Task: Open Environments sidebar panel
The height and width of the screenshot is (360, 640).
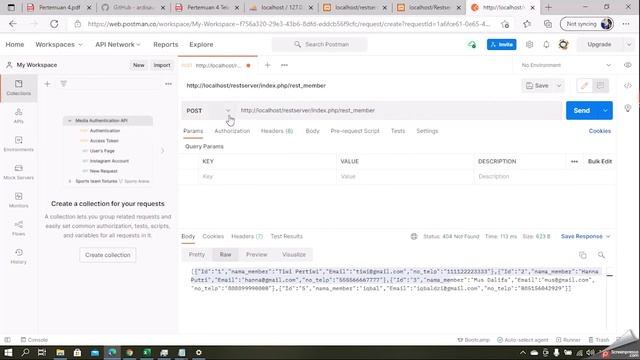Action: point(18,144)
